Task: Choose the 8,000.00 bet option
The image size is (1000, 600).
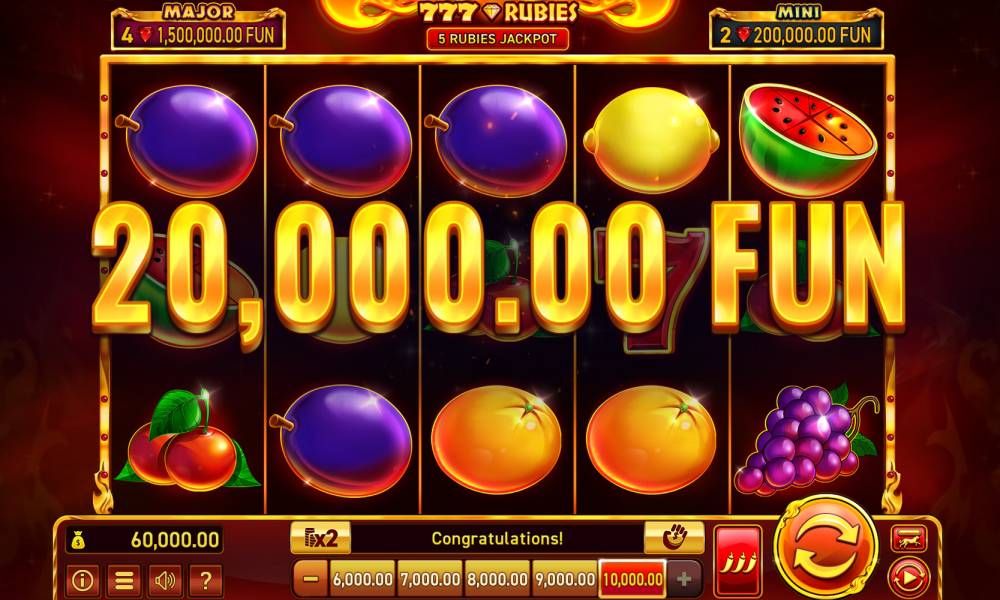Action: coord(497,579)
